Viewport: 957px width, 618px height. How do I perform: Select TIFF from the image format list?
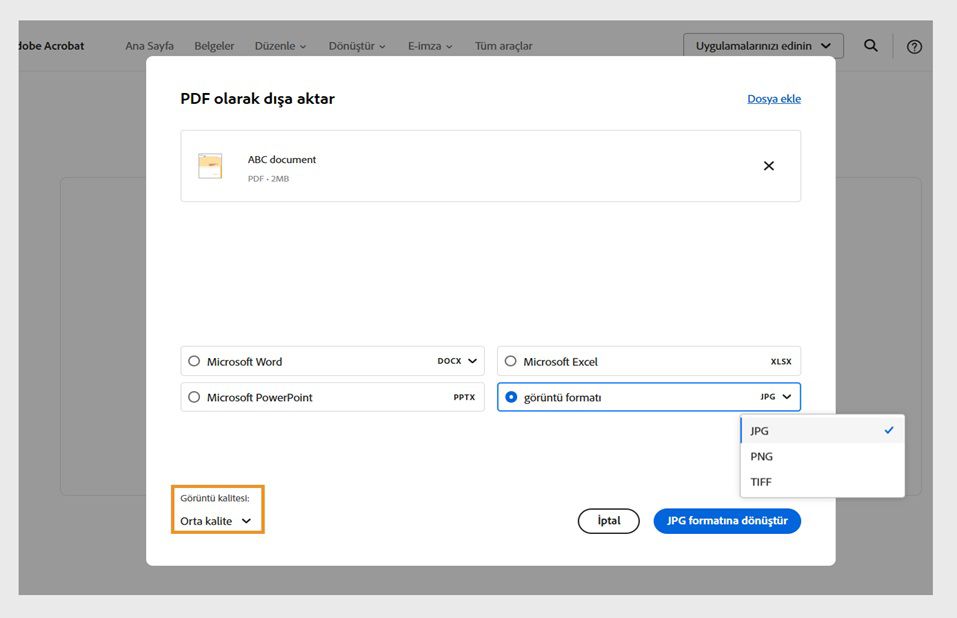(761, 481)
